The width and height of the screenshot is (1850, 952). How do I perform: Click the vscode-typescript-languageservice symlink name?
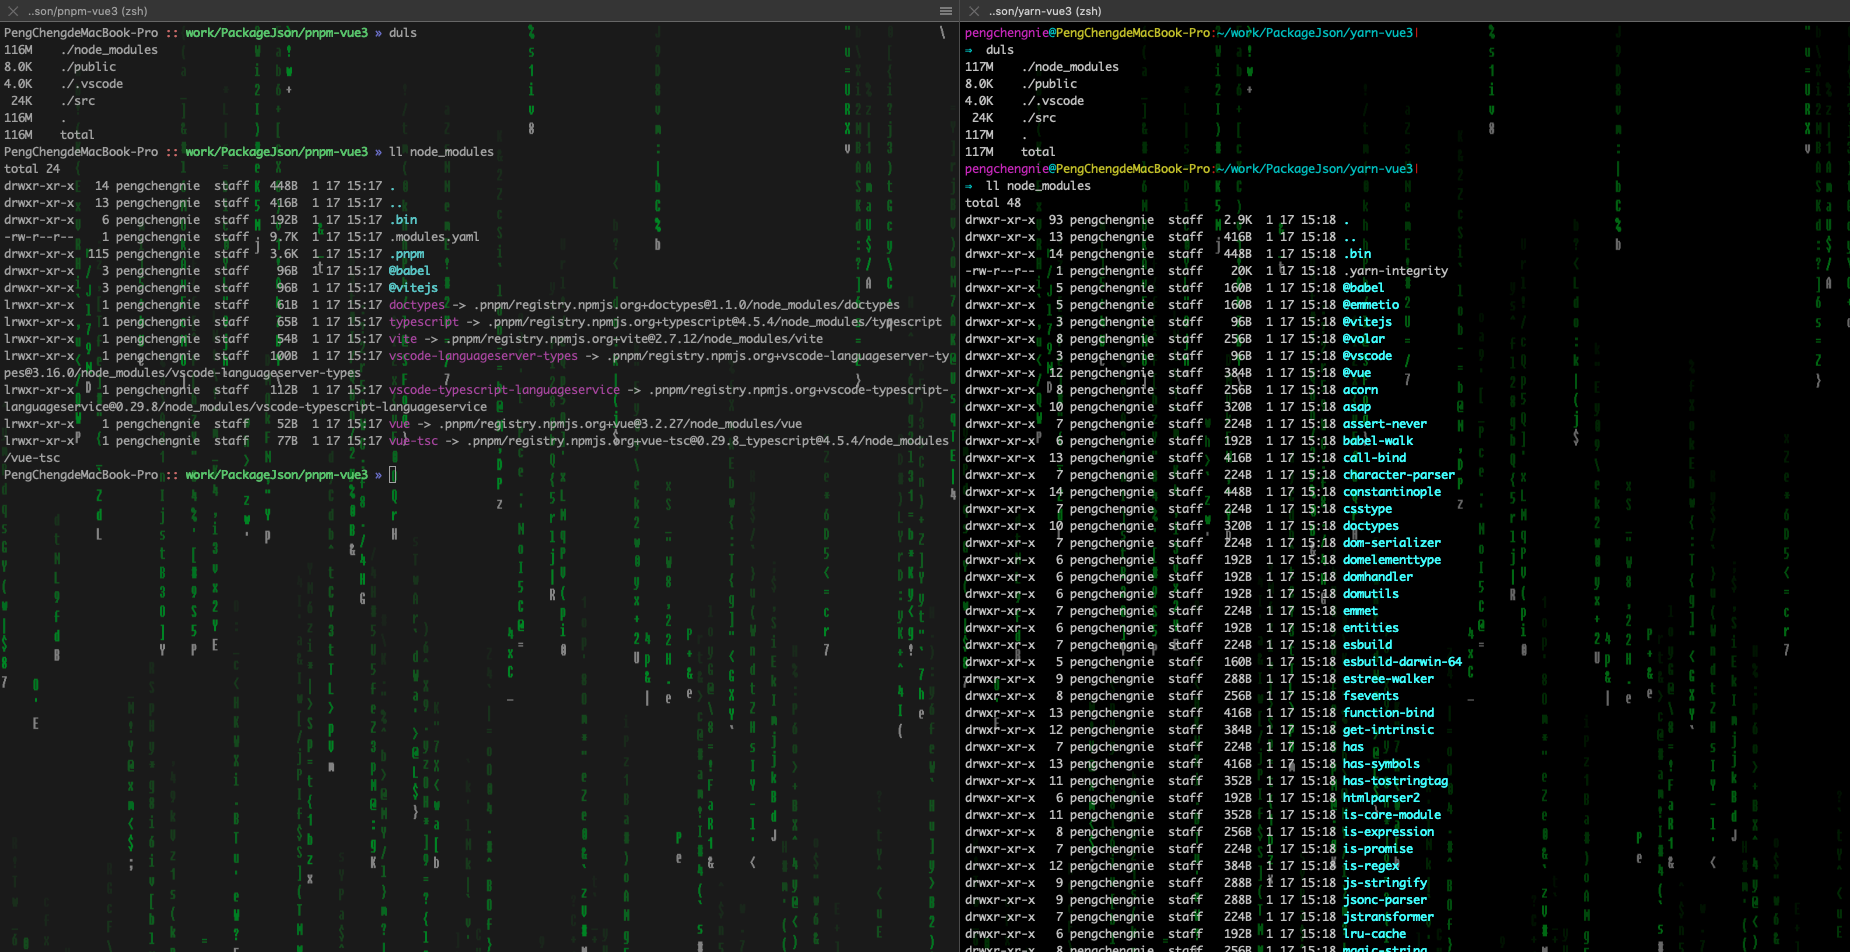(x=503, y=390)
